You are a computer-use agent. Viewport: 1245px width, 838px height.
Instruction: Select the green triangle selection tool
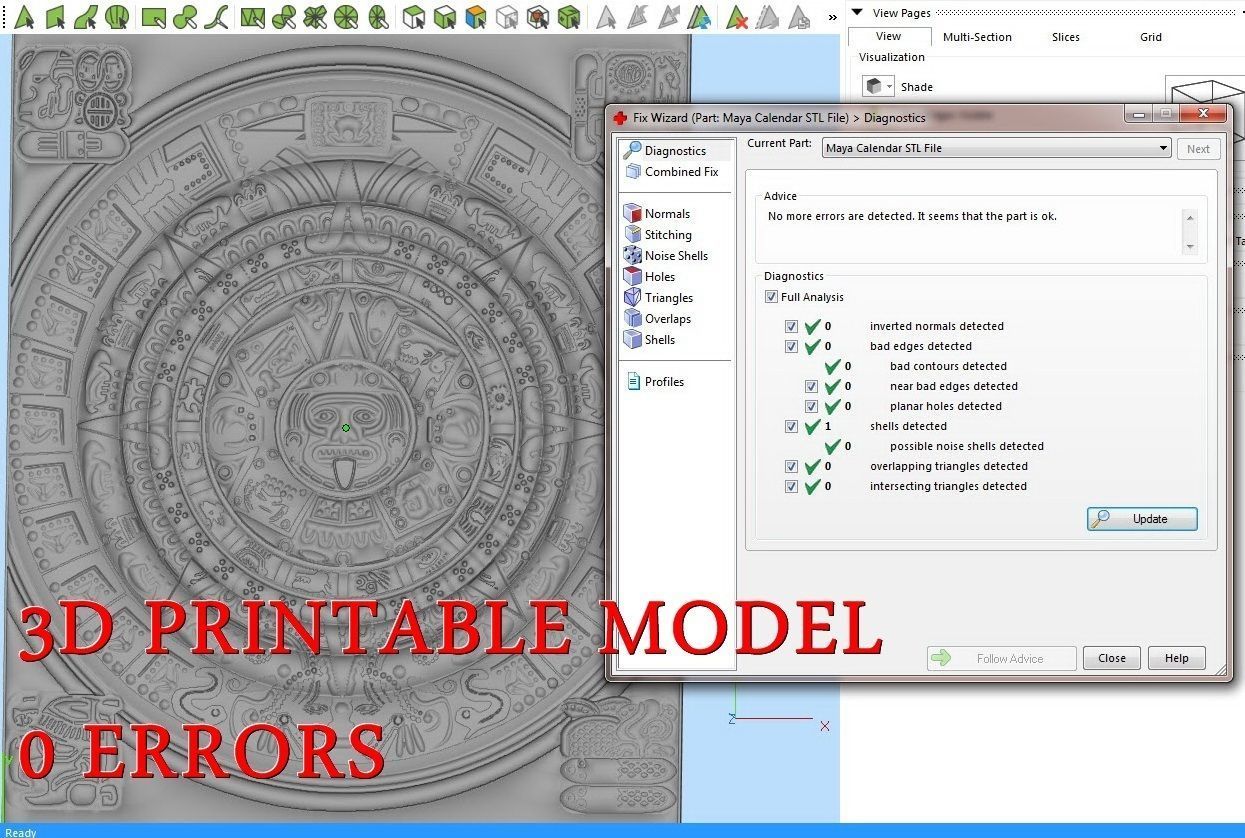(24, 17)
